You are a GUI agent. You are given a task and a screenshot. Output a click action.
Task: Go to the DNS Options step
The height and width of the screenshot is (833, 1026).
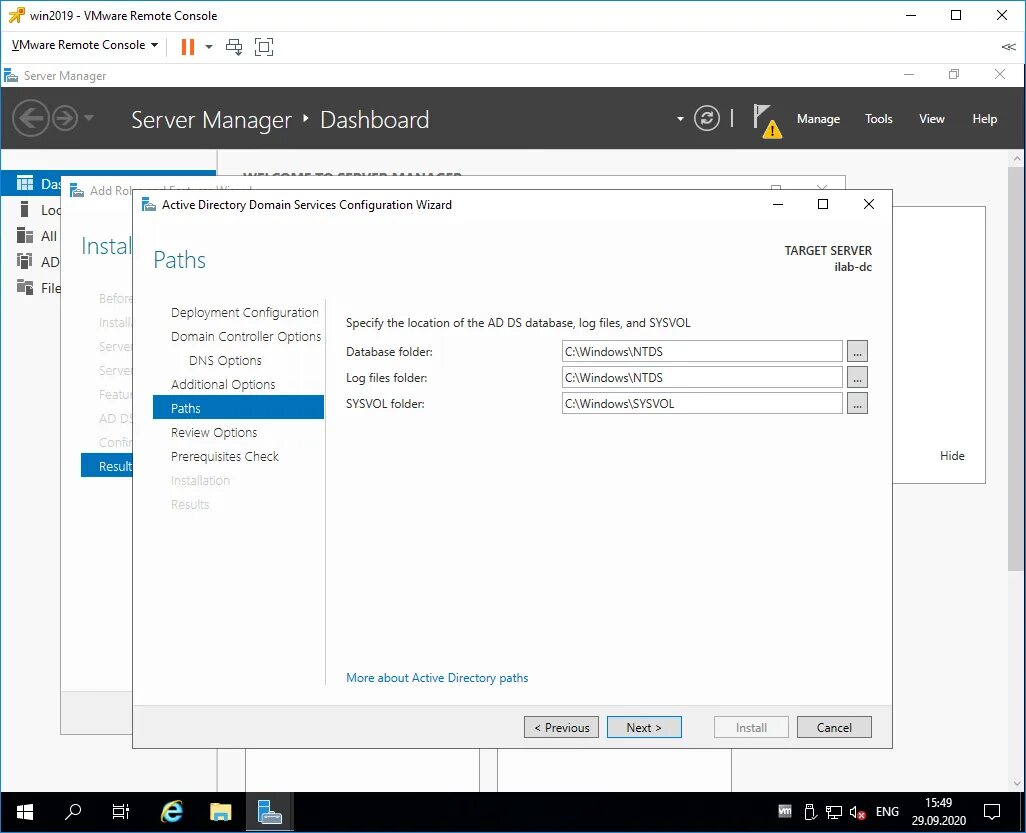[225, 361]
